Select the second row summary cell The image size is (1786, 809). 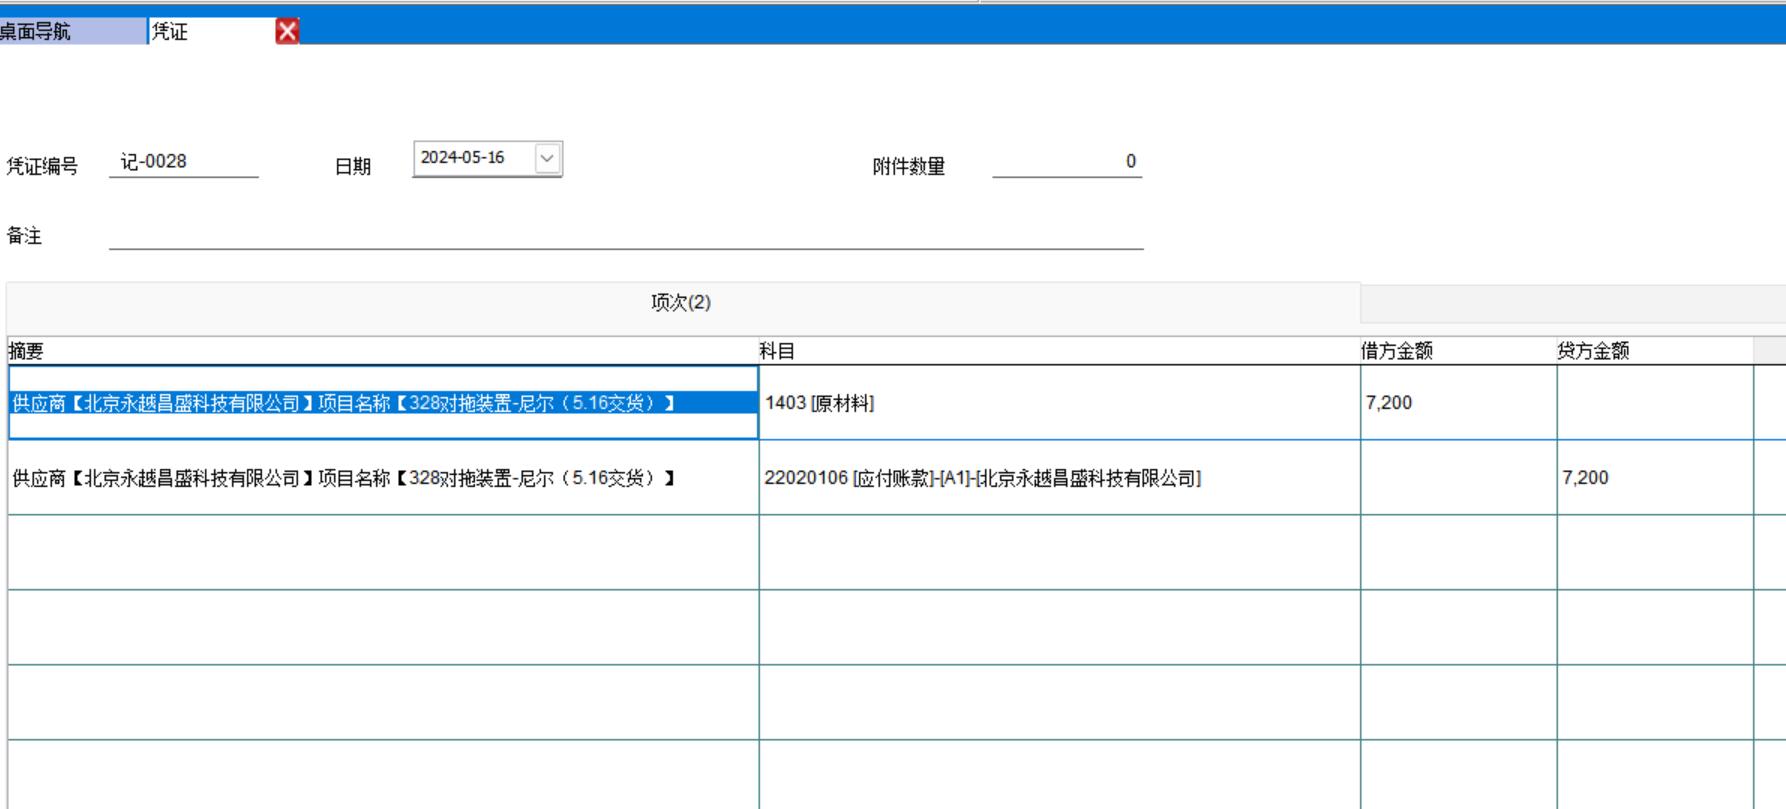(382, 478)
